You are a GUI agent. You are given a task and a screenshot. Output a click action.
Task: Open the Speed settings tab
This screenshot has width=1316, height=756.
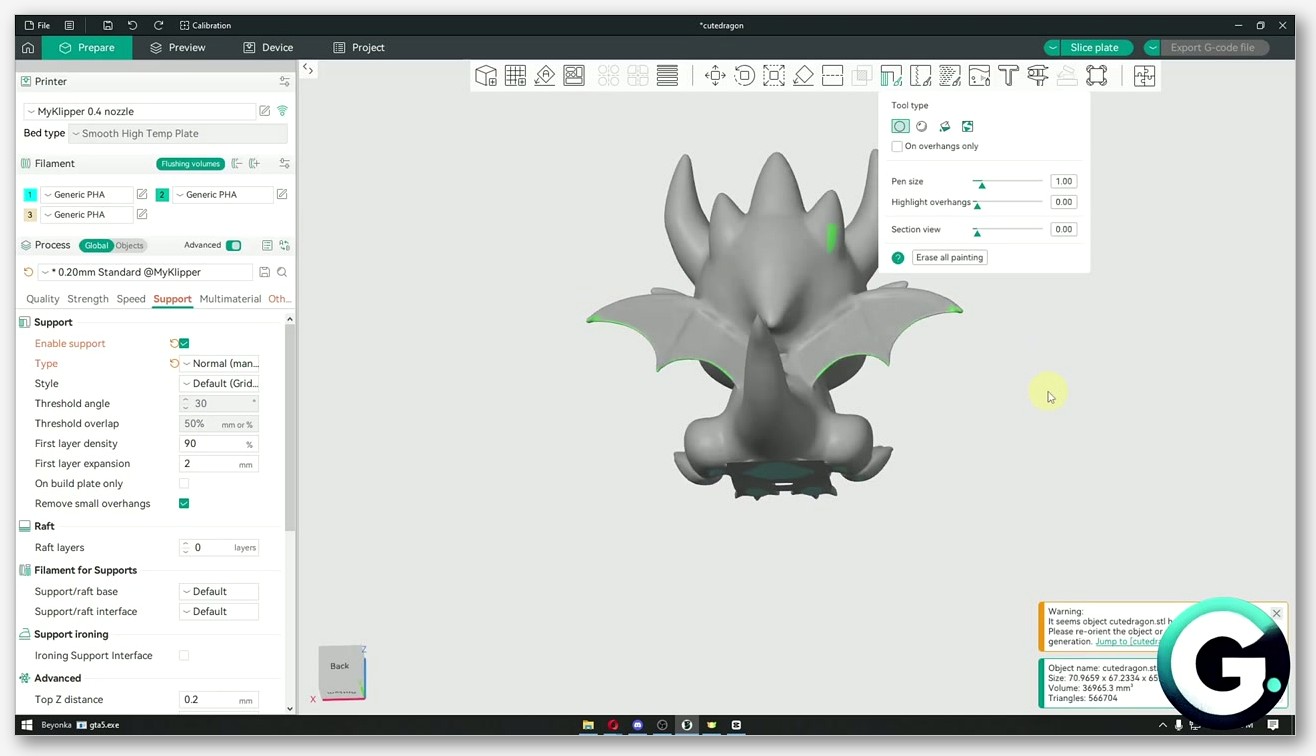pos(131,299)
